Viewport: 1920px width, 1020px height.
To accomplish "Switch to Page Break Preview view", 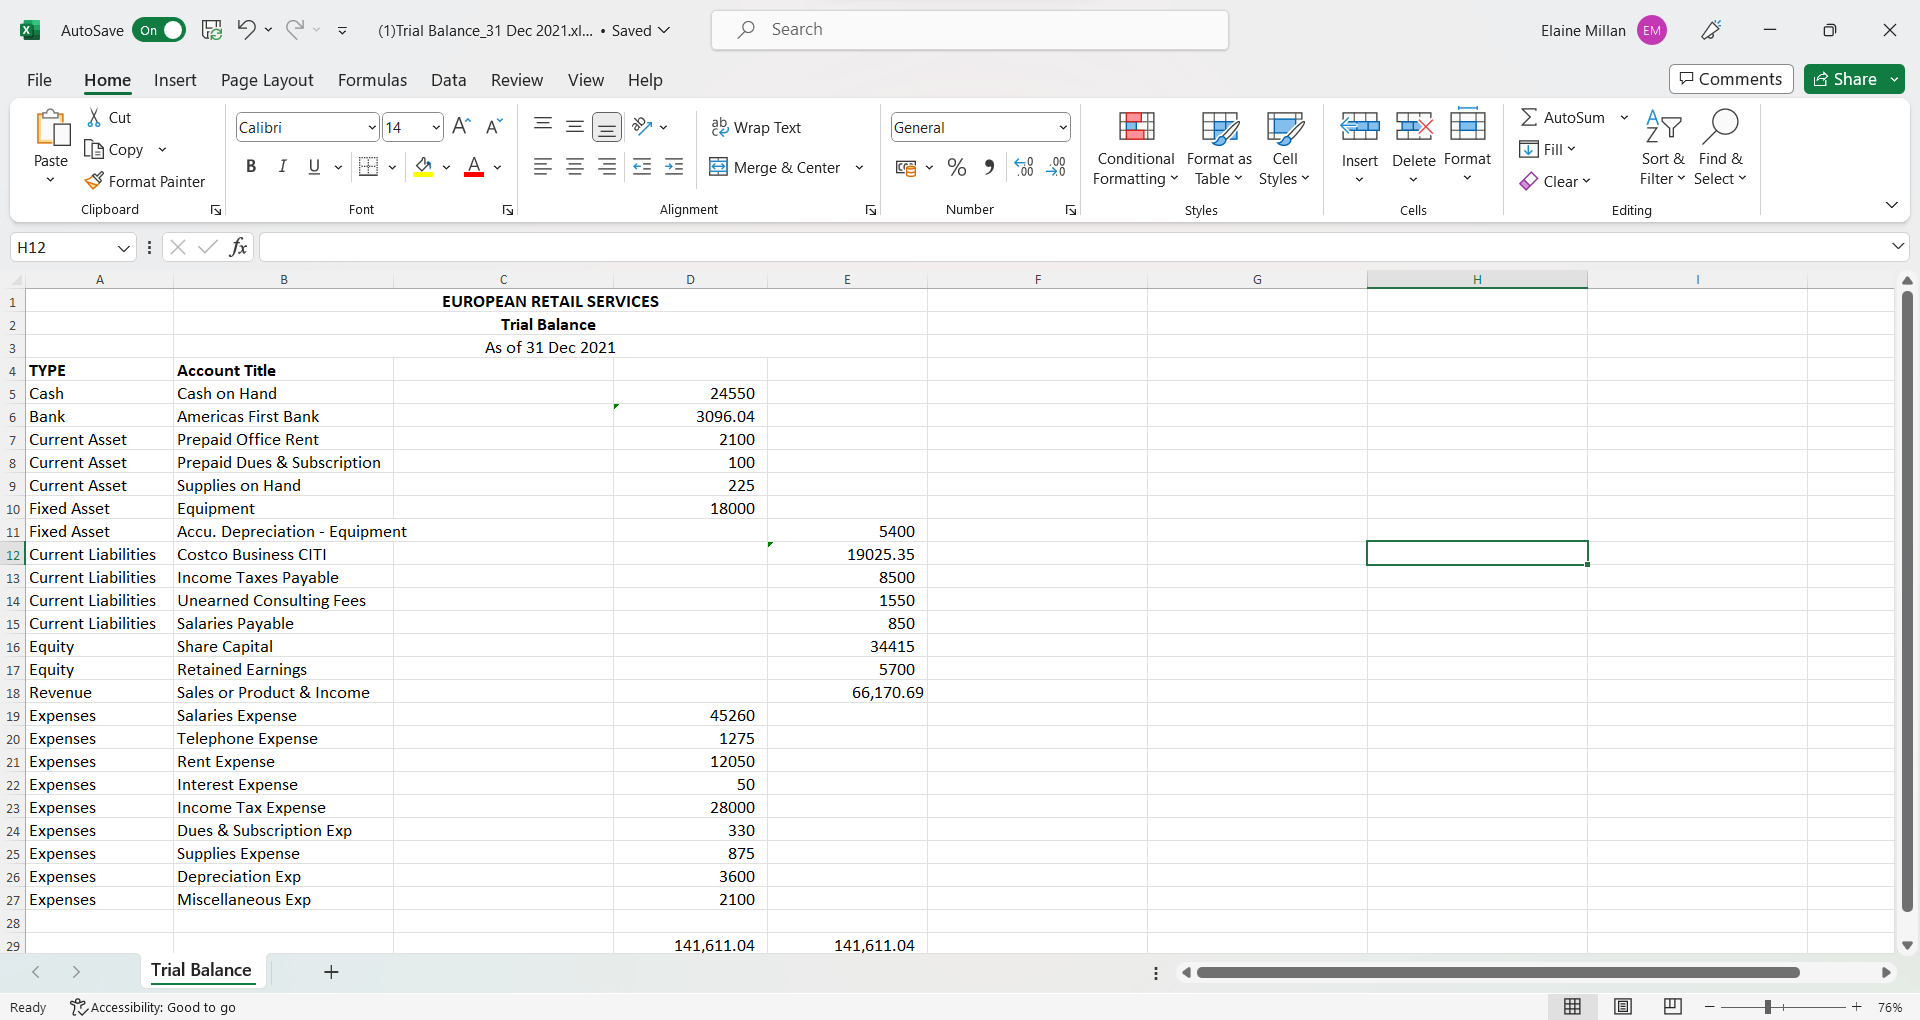I will pyautogui.click(x=1673, y=1007).
